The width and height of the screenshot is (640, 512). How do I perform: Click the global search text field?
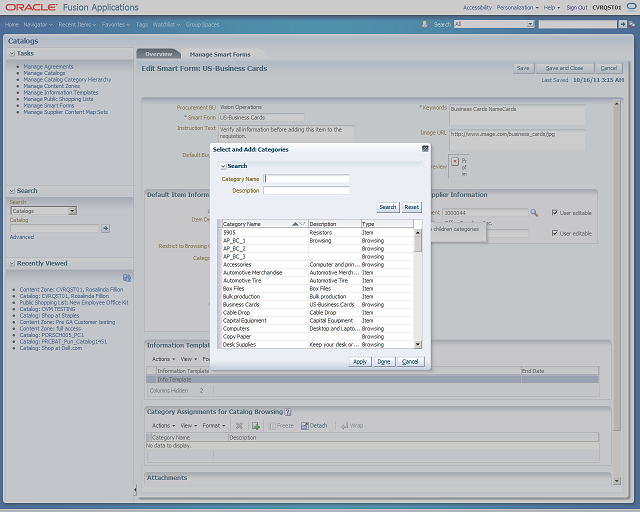pyautogui.click(x=578, y=24)
